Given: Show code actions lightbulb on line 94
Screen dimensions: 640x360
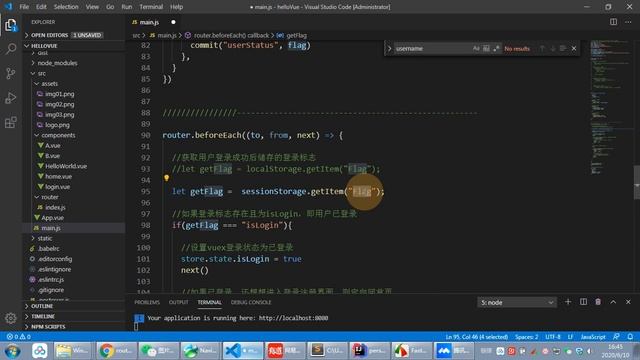Looking at the screenshot, I should pos(167,178).
